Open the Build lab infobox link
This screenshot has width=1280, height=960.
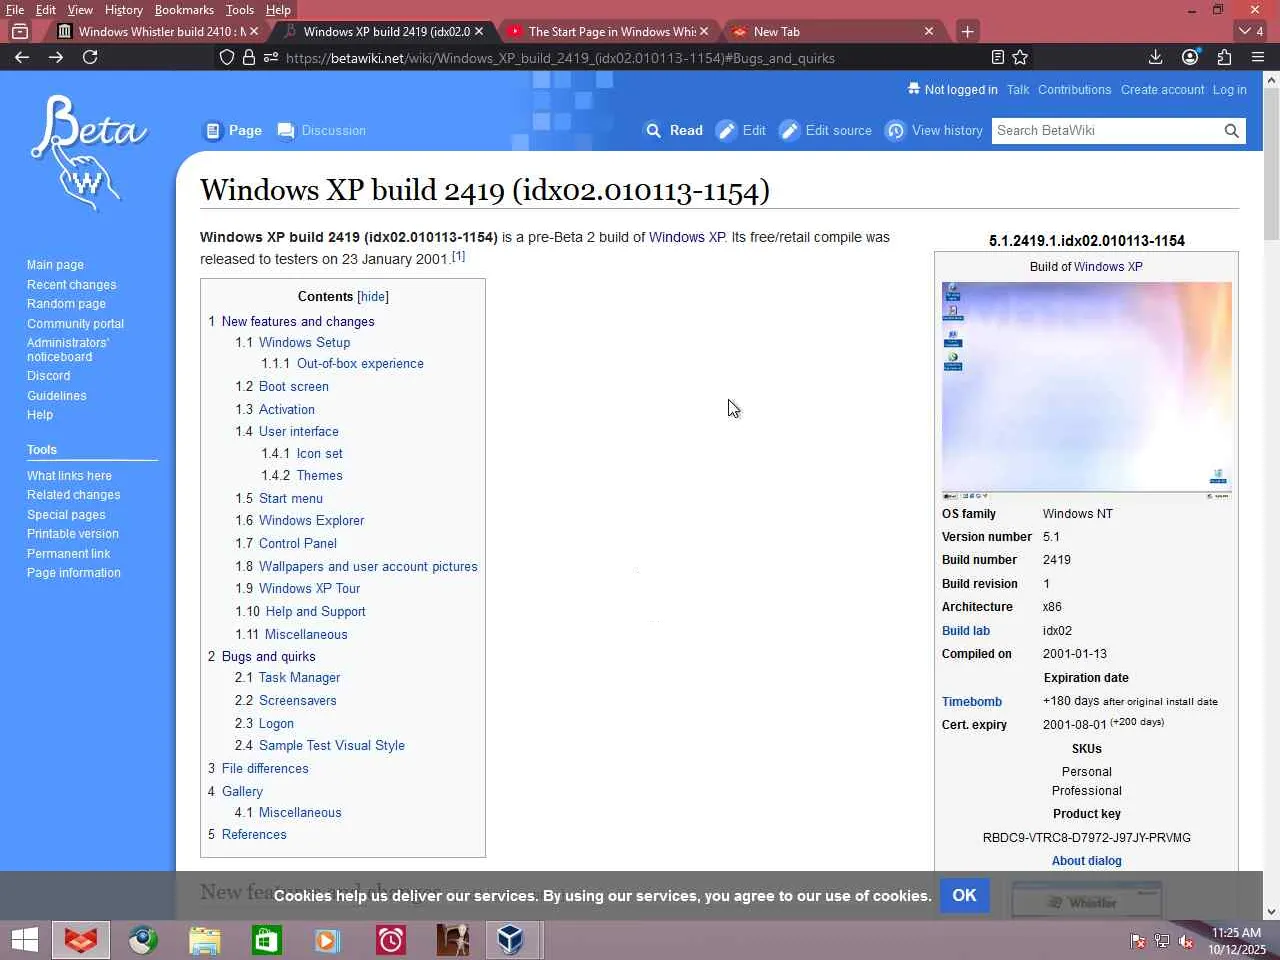[966, 631]
